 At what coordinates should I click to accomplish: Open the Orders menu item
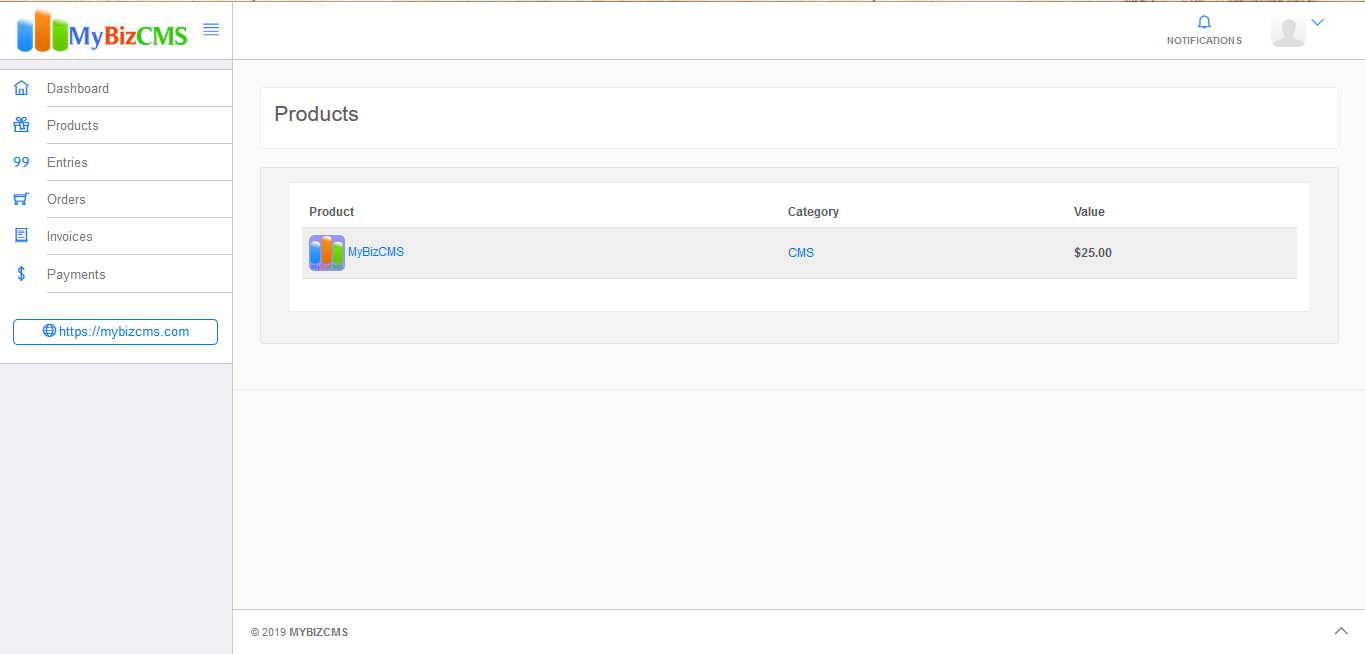click(66, 199)
